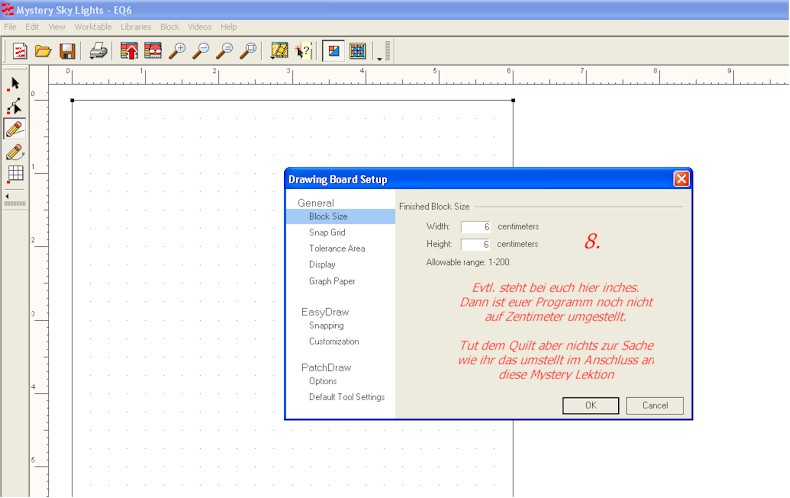The image size is (790, 498).
Task: Select Tolerance Area in setup list
Action: (x=337, y=248)
